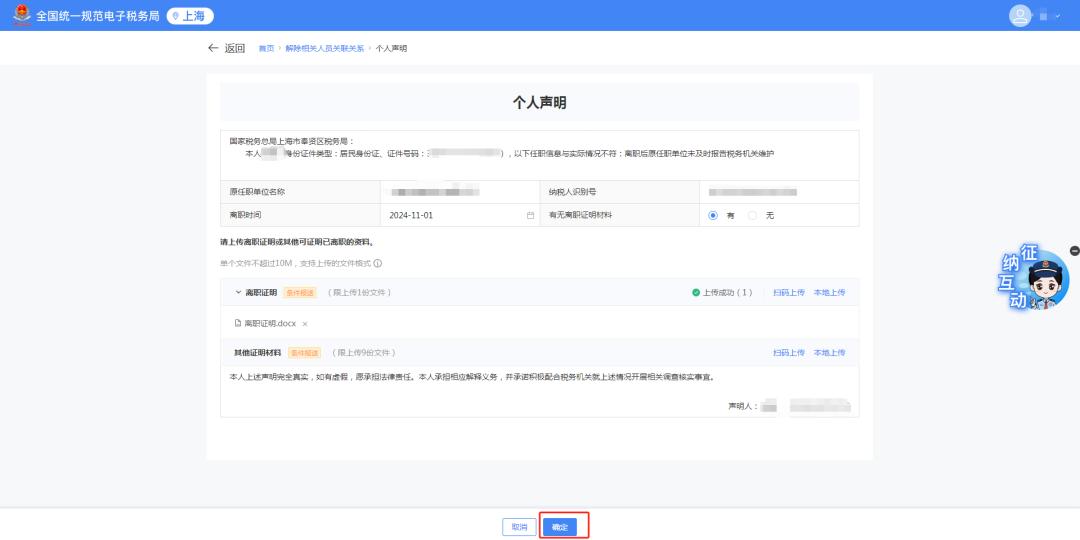Open the 离职证明.docx file
The height and width of the screenshot is (540, 1080).
point(270,324)
